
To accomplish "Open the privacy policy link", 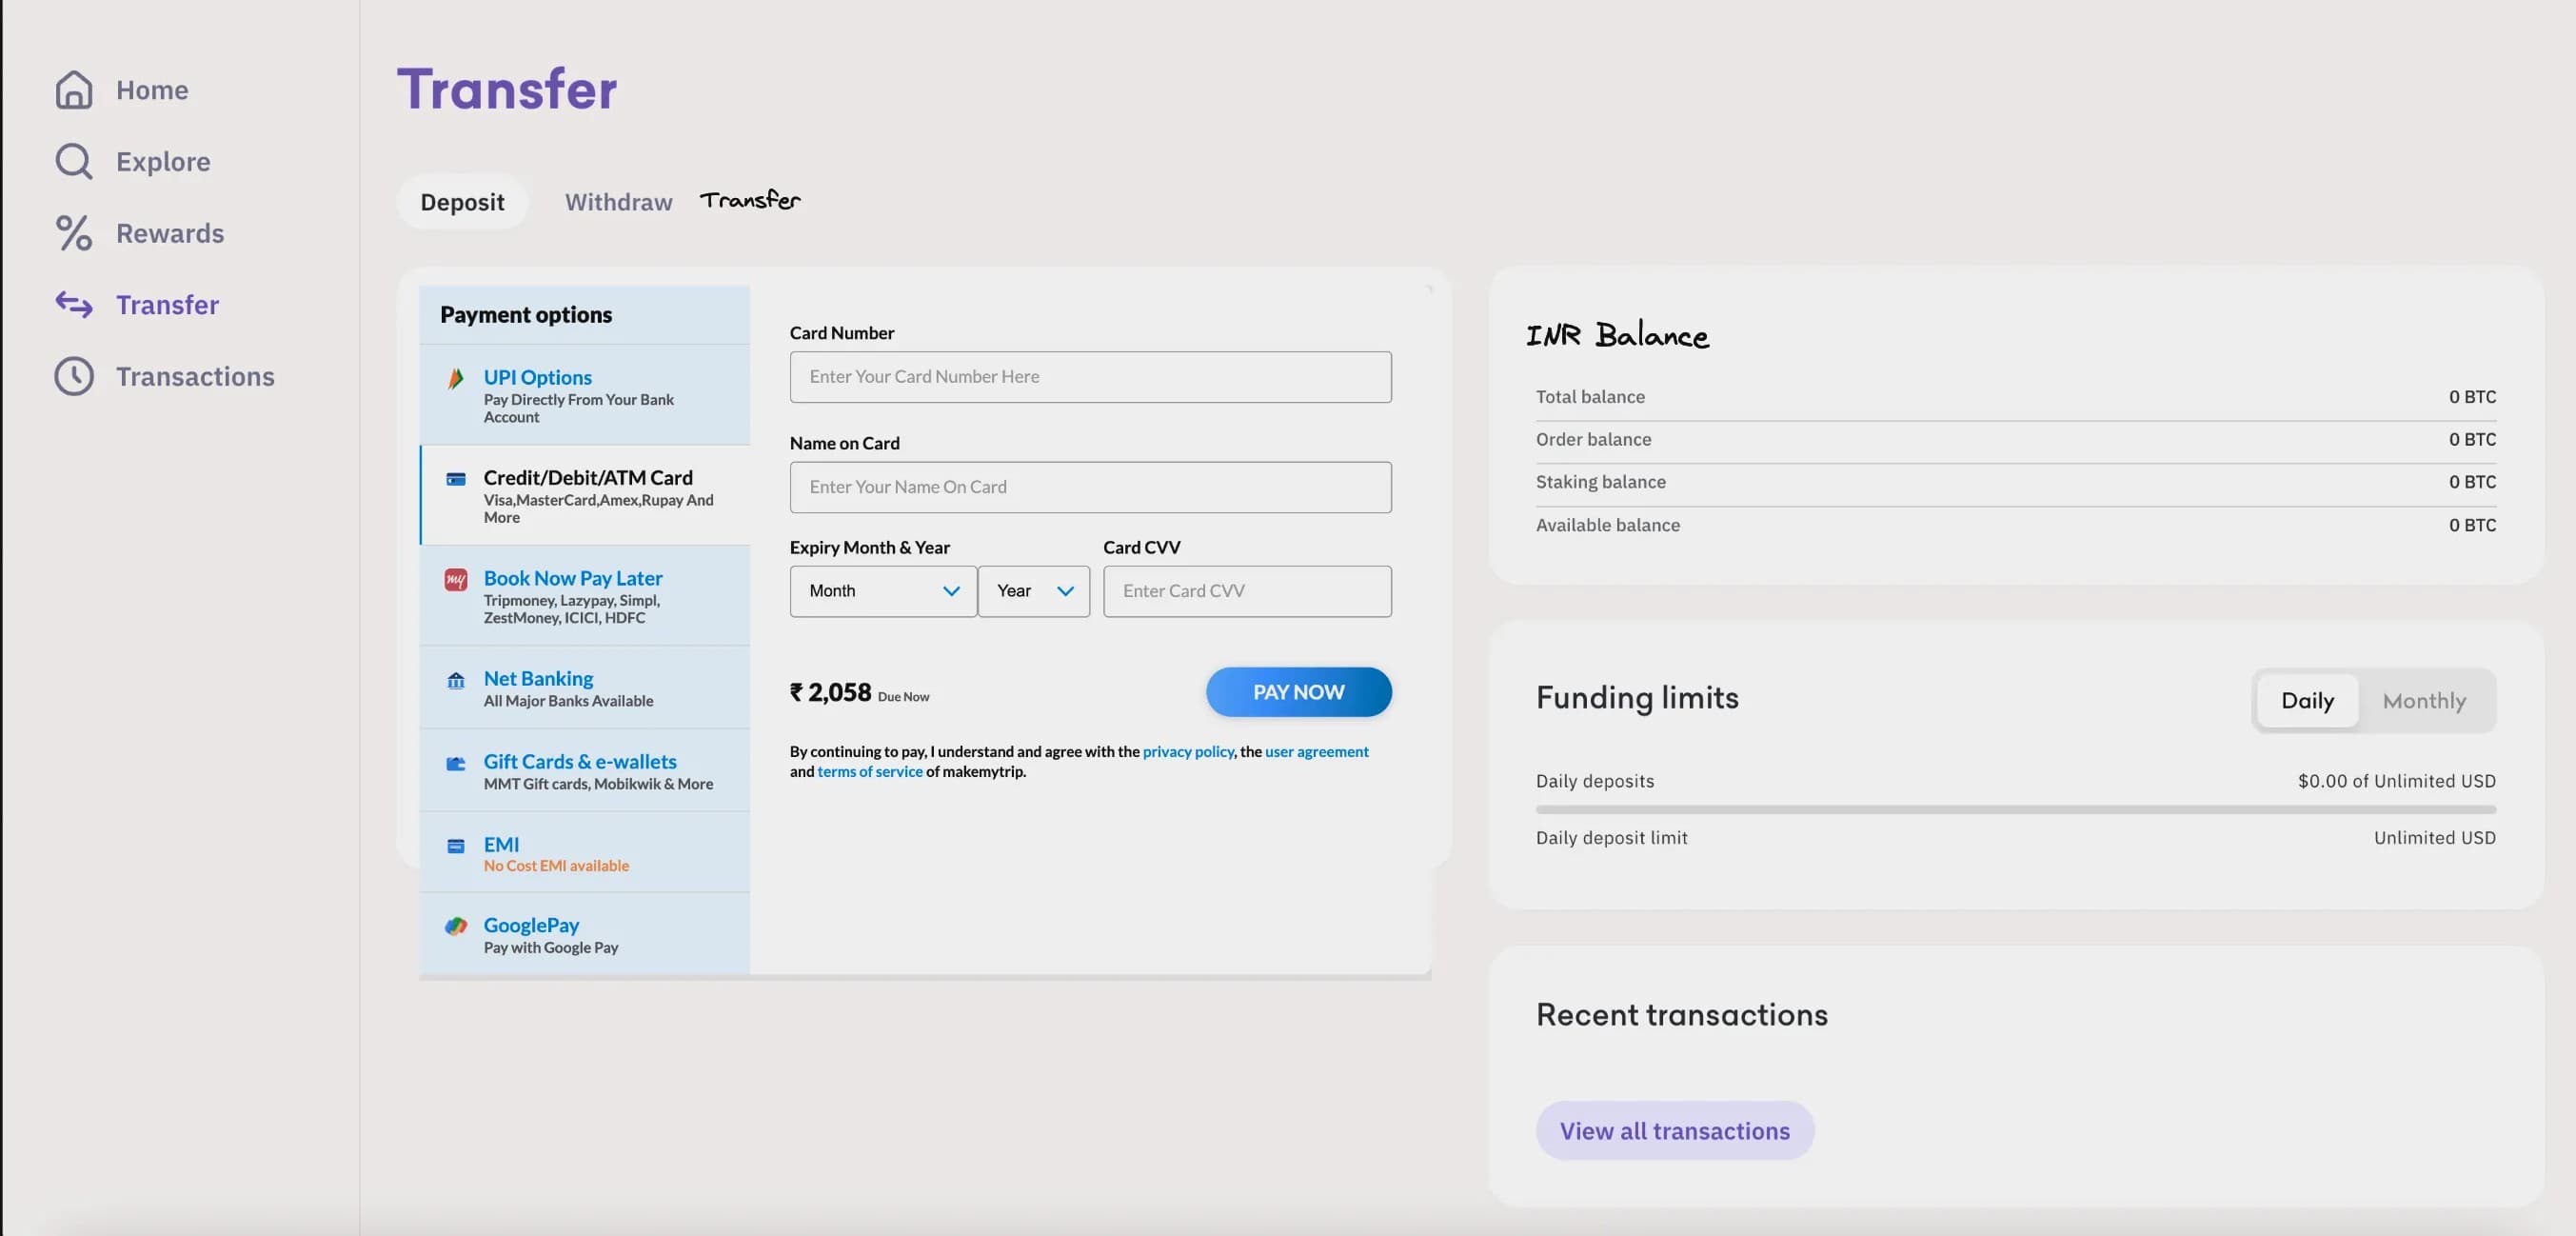I will [1188, 751].
